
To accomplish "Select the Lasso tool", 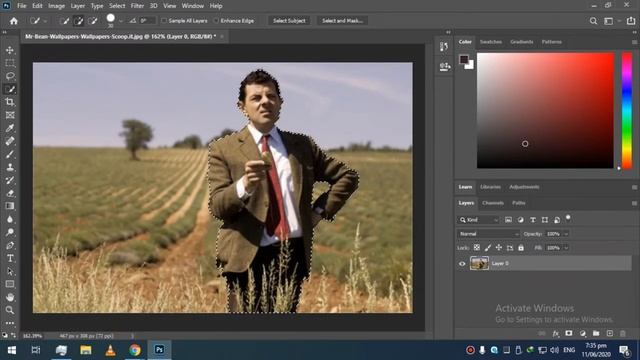I will point(10,76).
